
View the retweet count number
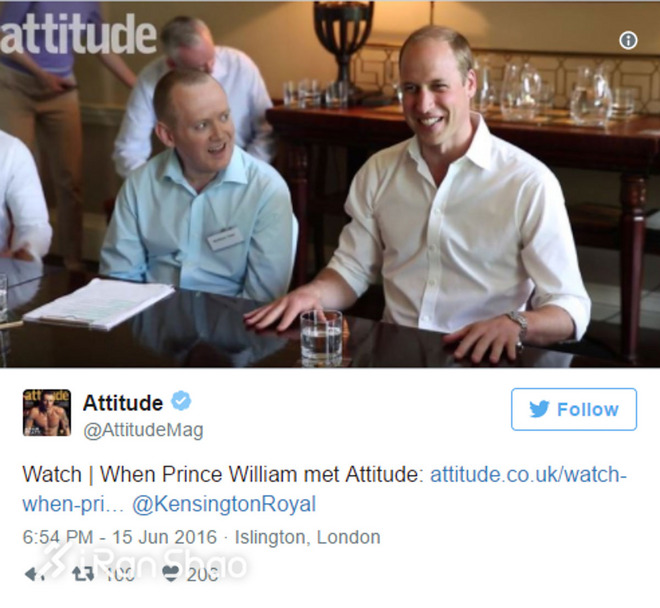click(120, 574)
